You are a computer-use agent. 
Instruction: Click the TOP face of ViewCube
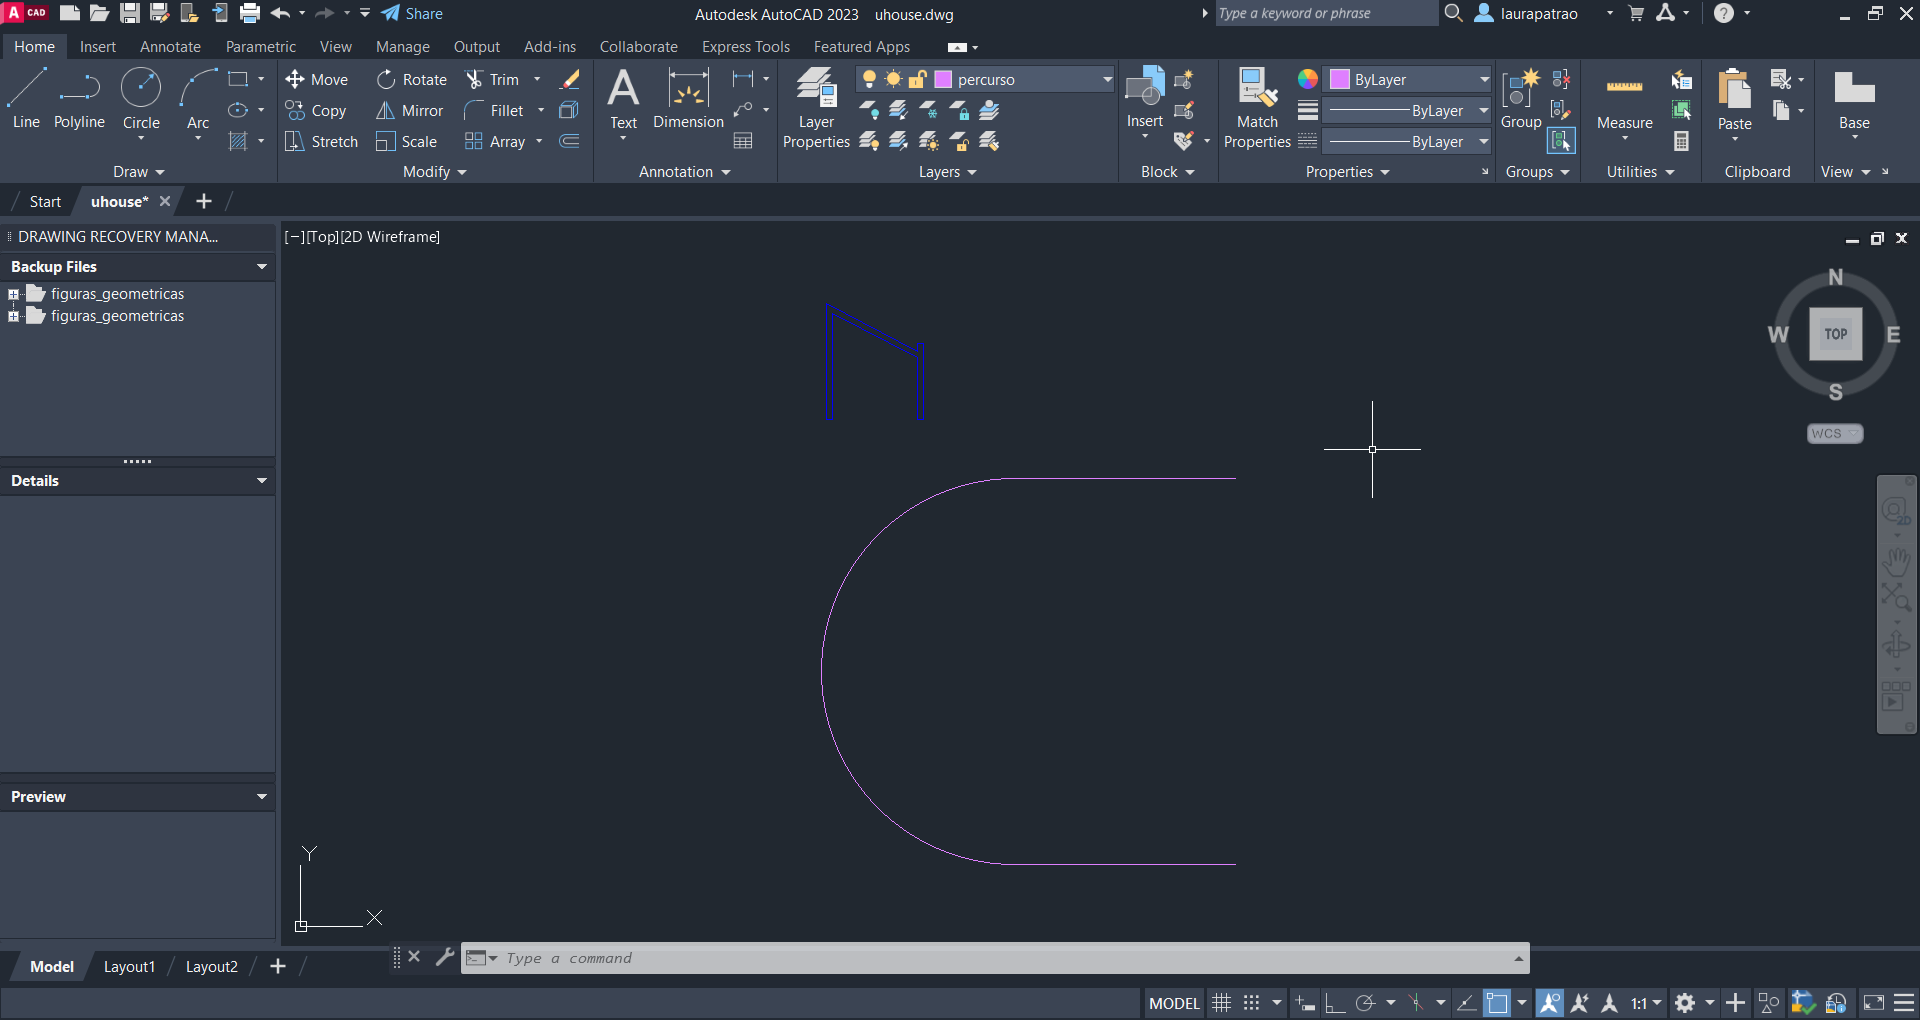coord(1835,334)
